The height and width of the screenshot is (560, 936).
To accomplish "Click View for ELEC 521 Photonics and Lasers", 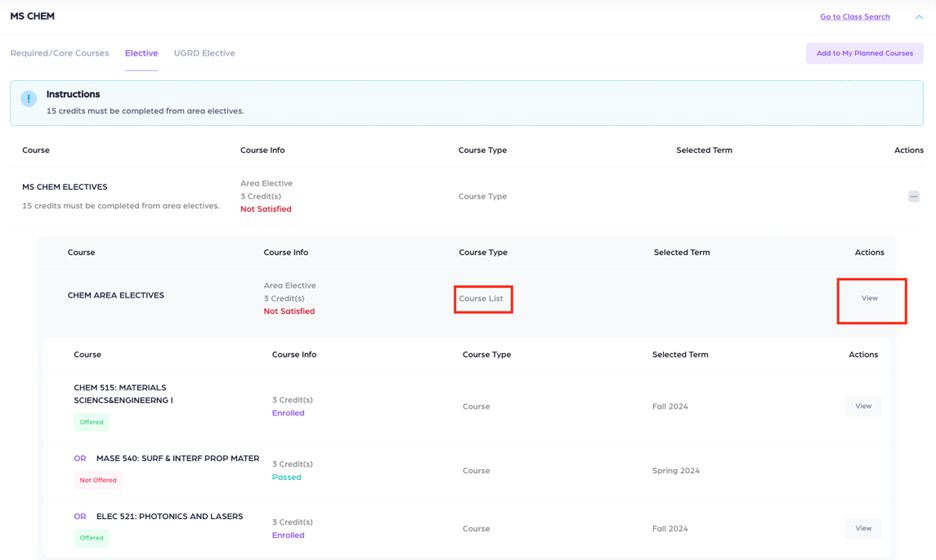I will coord(863,528).
